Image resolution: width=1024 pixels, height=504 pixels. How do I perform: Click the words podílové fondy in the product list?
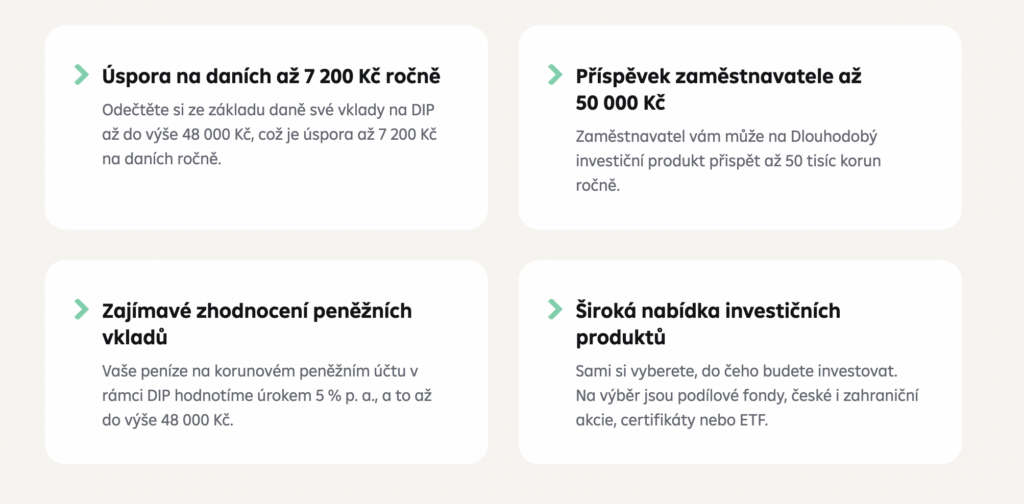pyautogui.click(x=717, y=395)
